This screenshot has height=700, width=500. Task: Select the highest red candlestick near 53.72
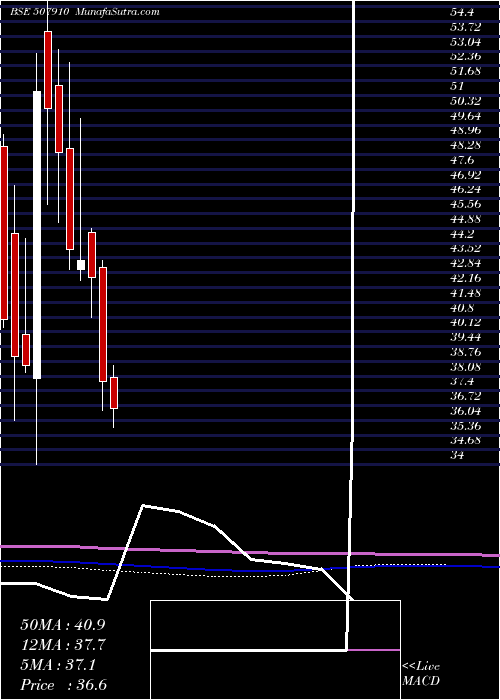coord(48,70)
